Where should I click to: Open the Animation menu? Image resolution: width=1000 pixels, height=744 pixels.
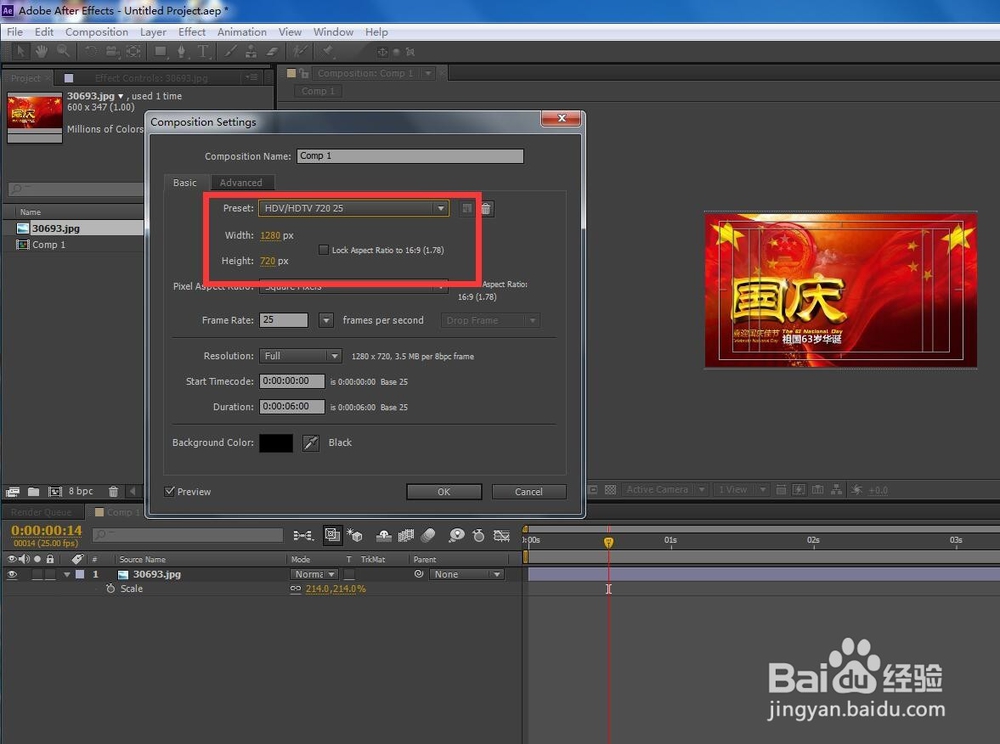pyautogui.click(x=242, y=32)
